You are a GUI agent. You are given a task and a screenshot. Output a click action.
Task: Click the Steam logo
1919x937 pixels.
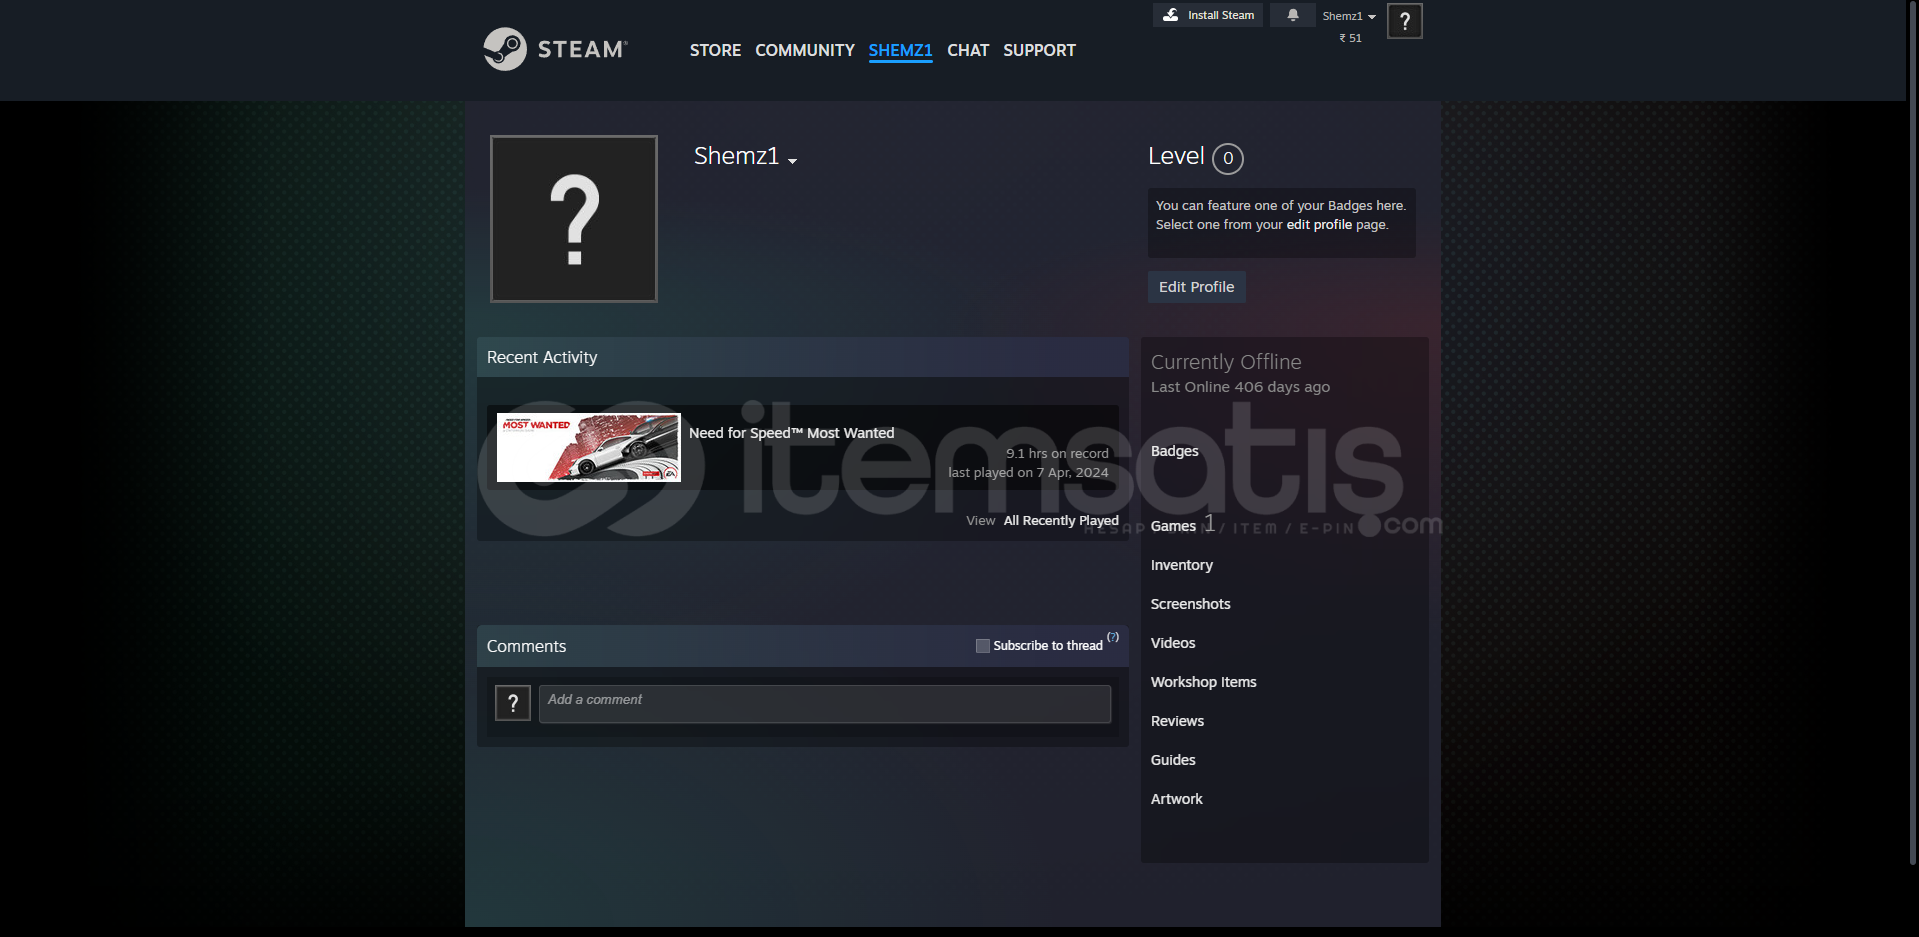pos(555,49)
